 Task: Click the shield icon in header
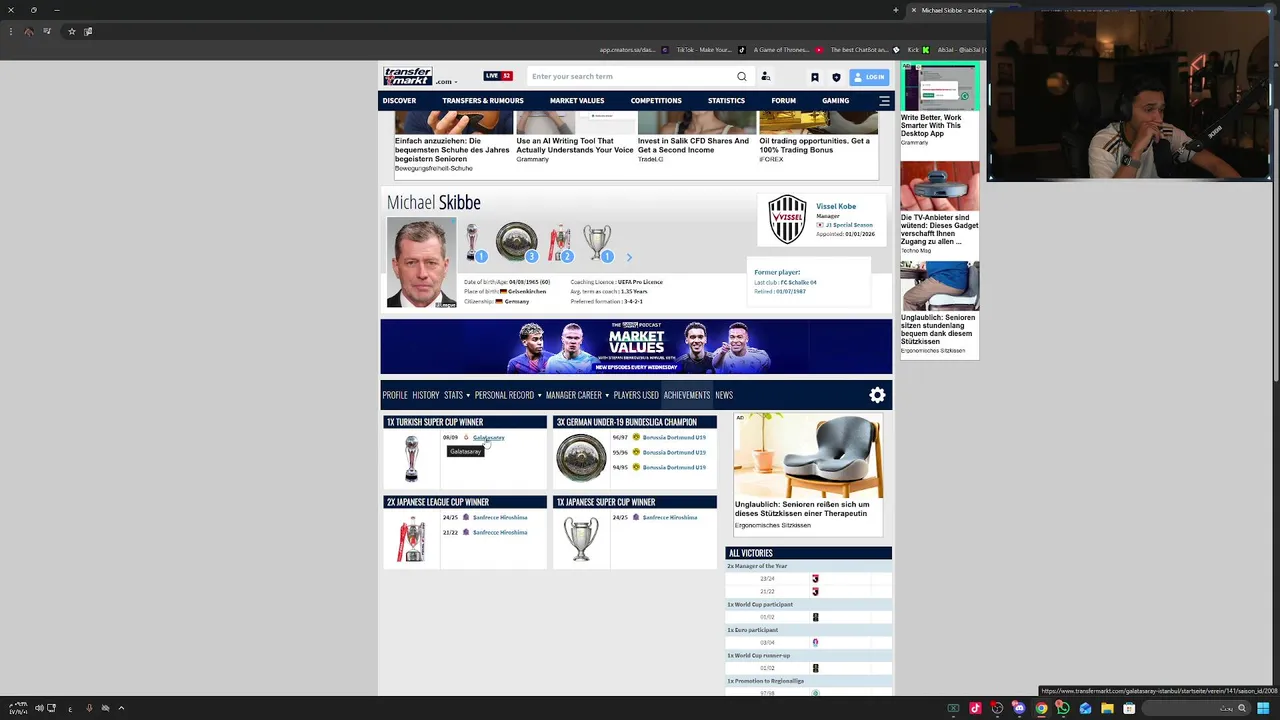[x=836, y=77]
